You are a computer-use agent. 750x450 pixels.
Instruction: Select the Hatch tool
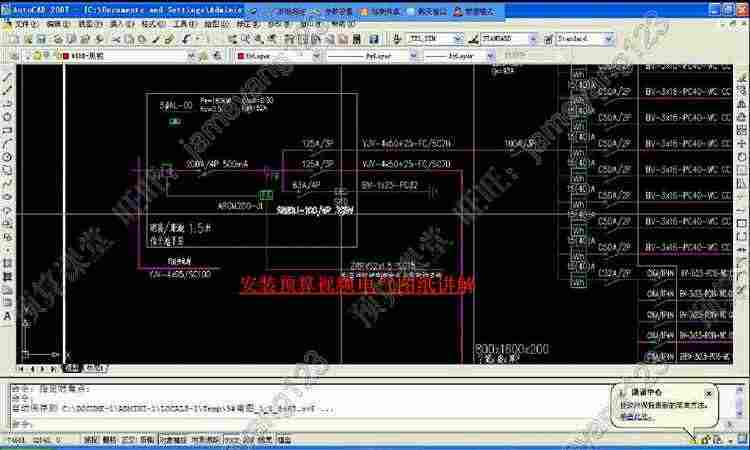tap(7, 263)
